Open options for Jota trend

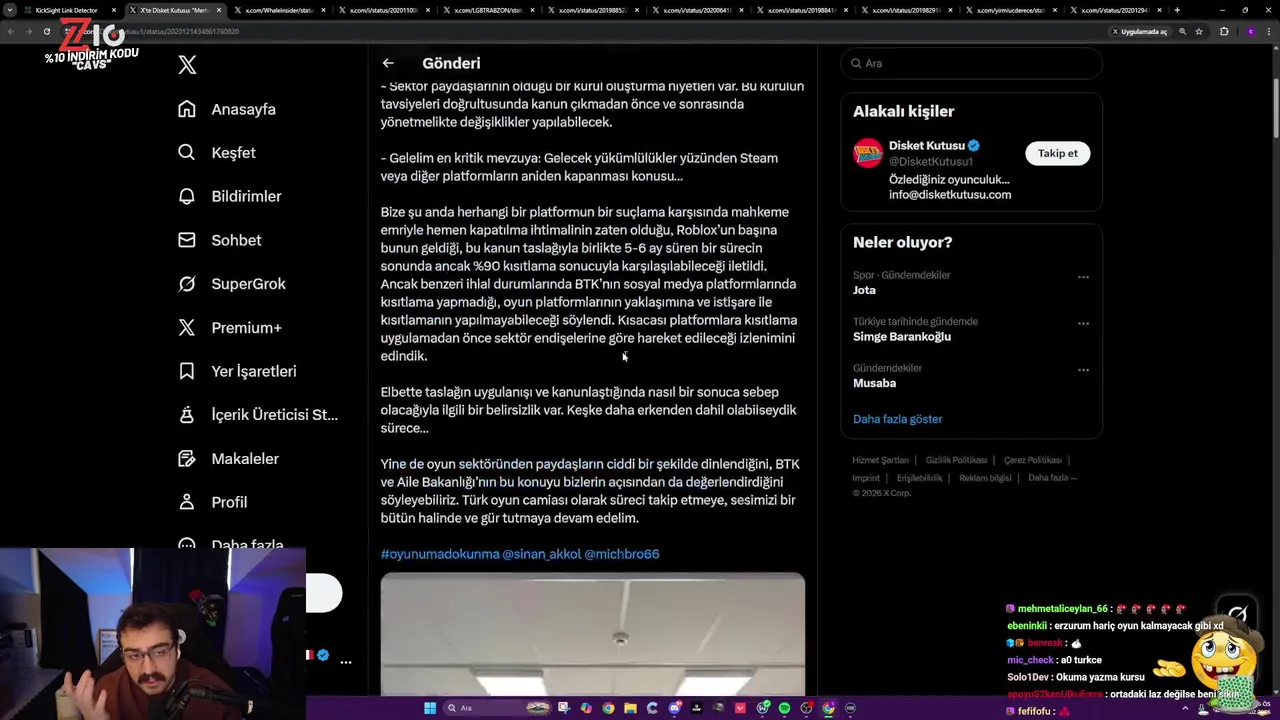[x=1083, y=277]
